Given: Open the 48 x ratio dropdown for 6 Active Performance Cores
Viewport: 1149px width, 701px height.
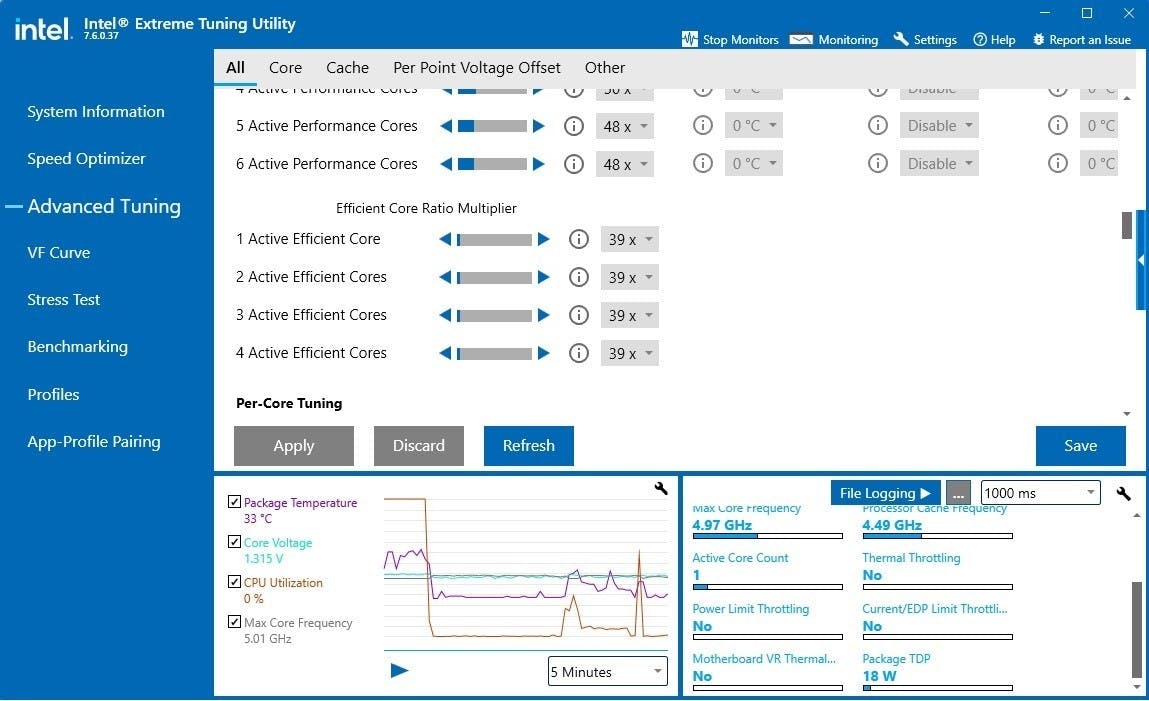Looking at the screenshot, I should [x=626, y=164].
